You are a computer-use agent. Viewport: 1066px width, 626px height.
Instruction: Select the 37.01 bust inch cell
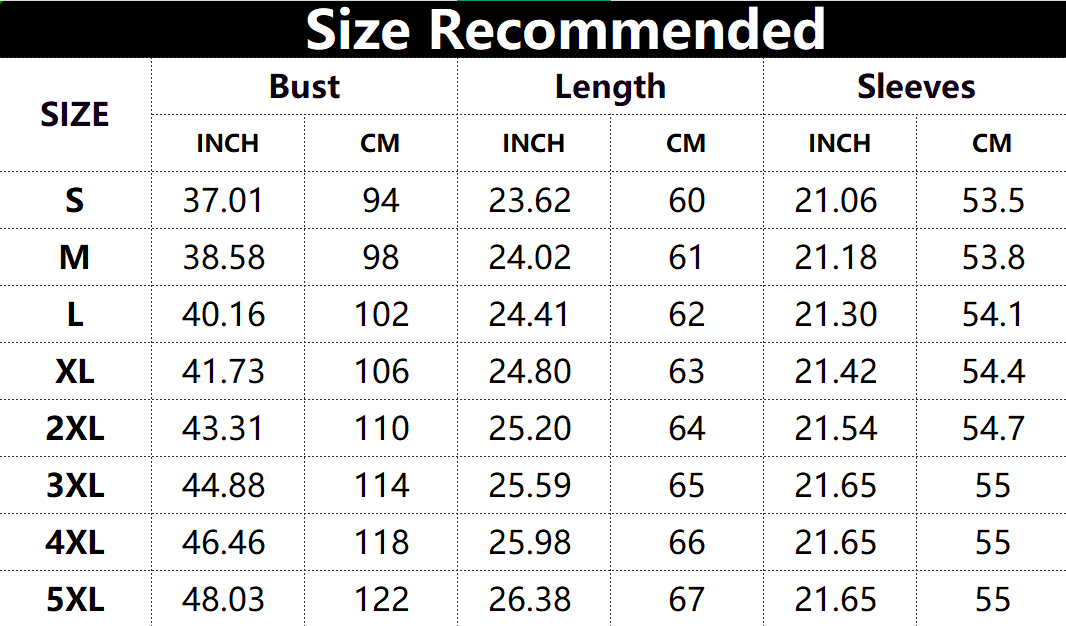pos(223,201)
